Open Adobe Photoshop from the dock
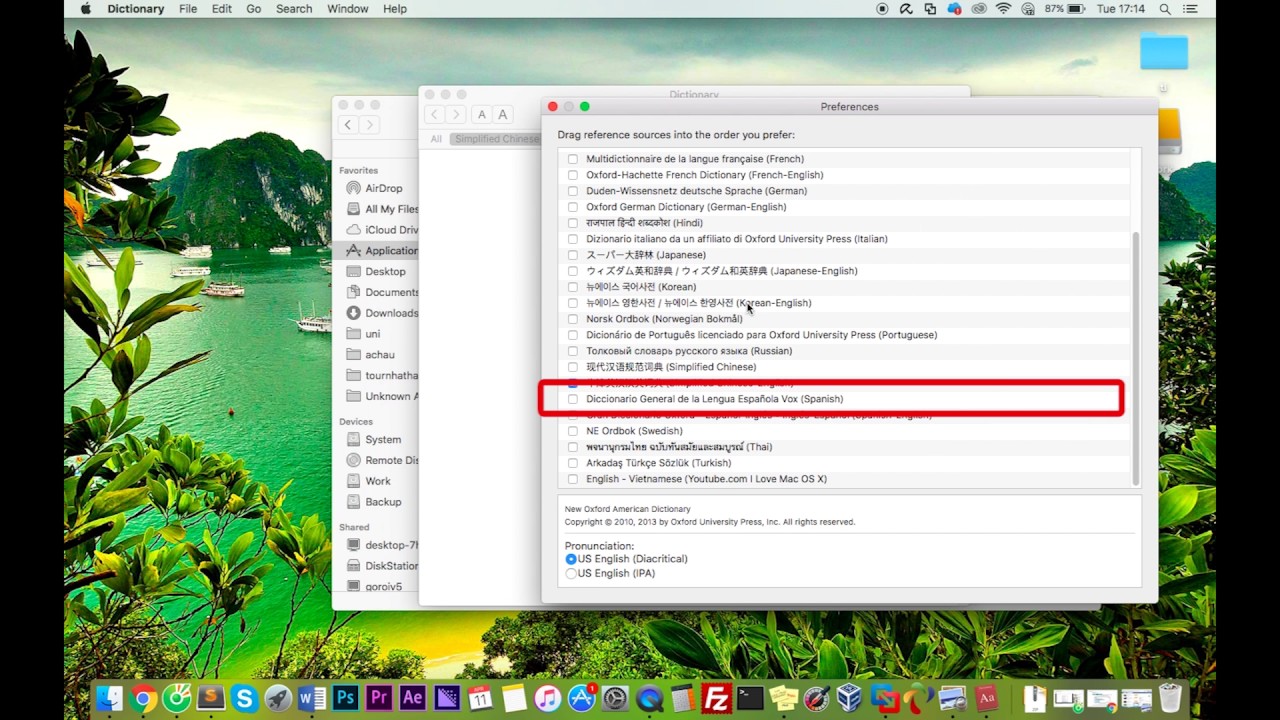The height and width of the screenshot is (720, 1280). [x=346, y=698]
